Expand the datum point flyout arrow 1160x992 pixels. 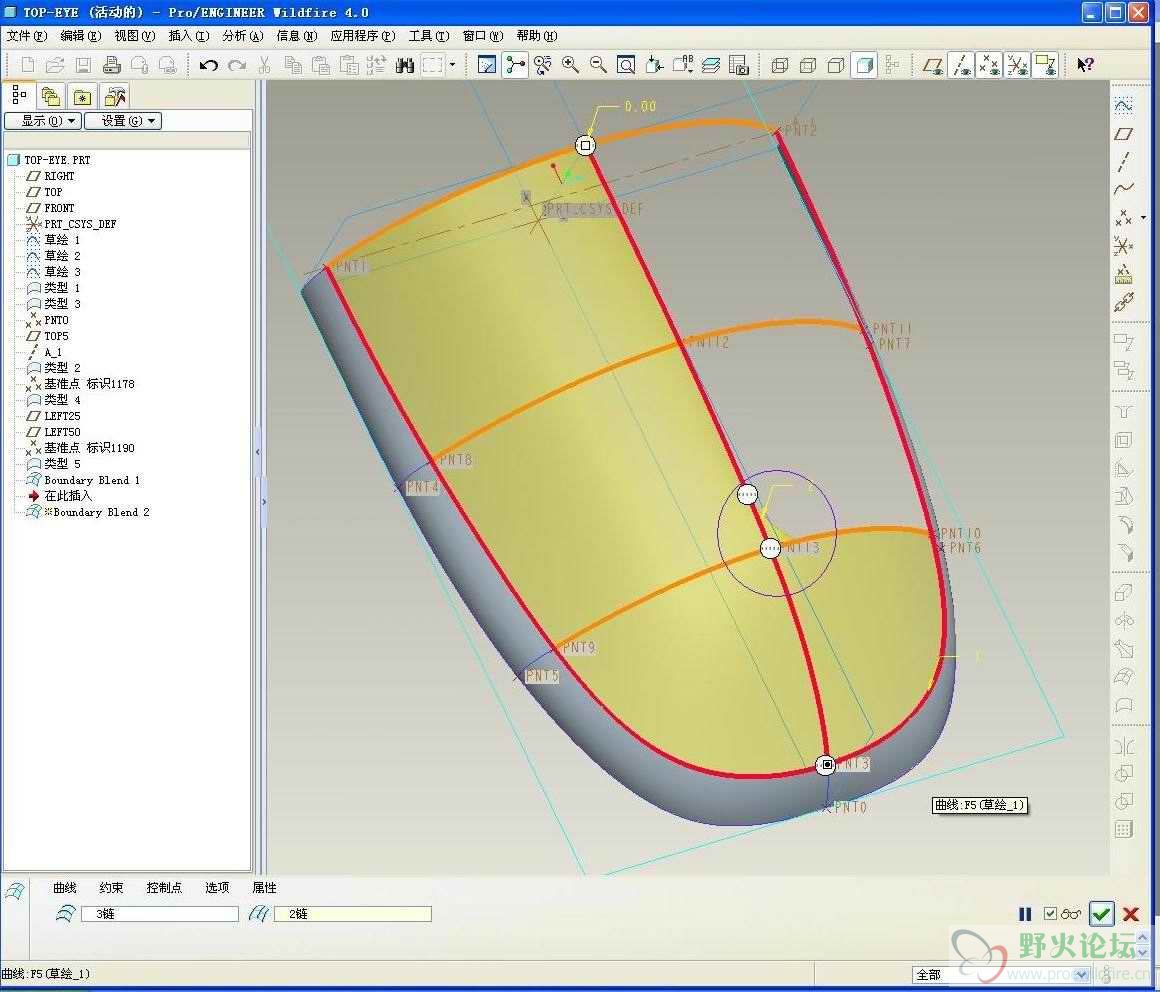(x=1144, y=217)
